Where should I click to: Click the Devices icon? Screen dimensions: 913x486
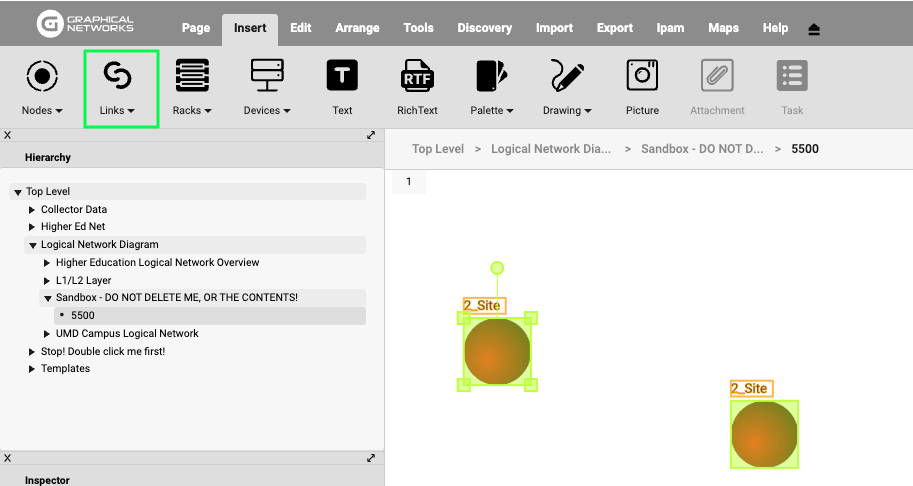pyautogui.click(x=267, y=76)
